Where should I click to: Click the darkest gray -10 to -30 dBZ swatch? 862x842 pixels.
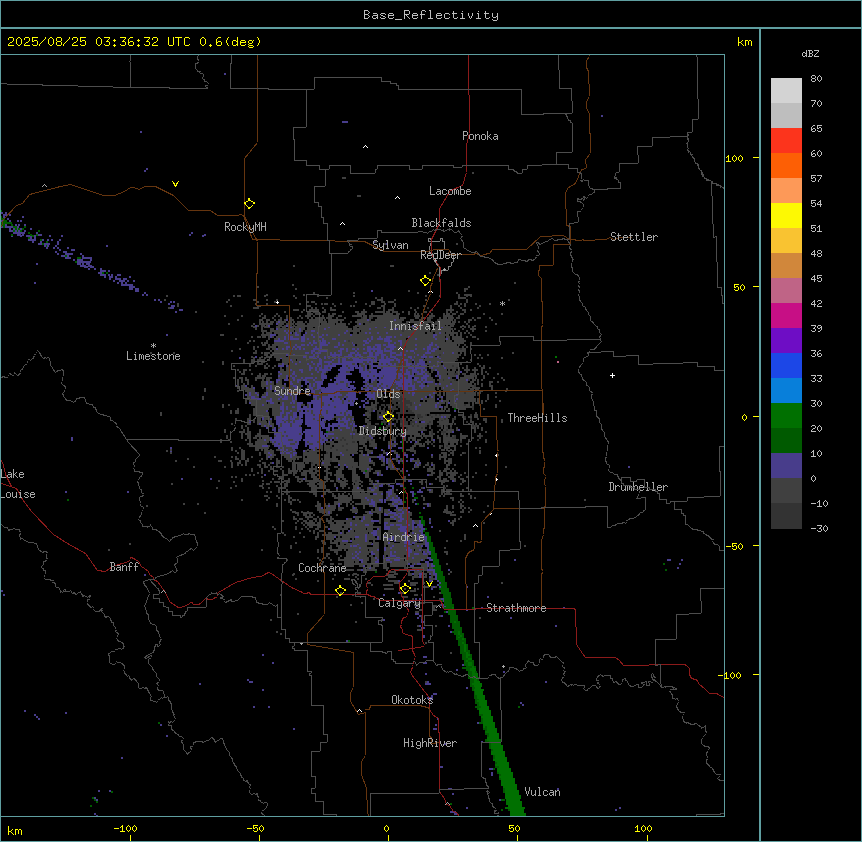[786, 516]
